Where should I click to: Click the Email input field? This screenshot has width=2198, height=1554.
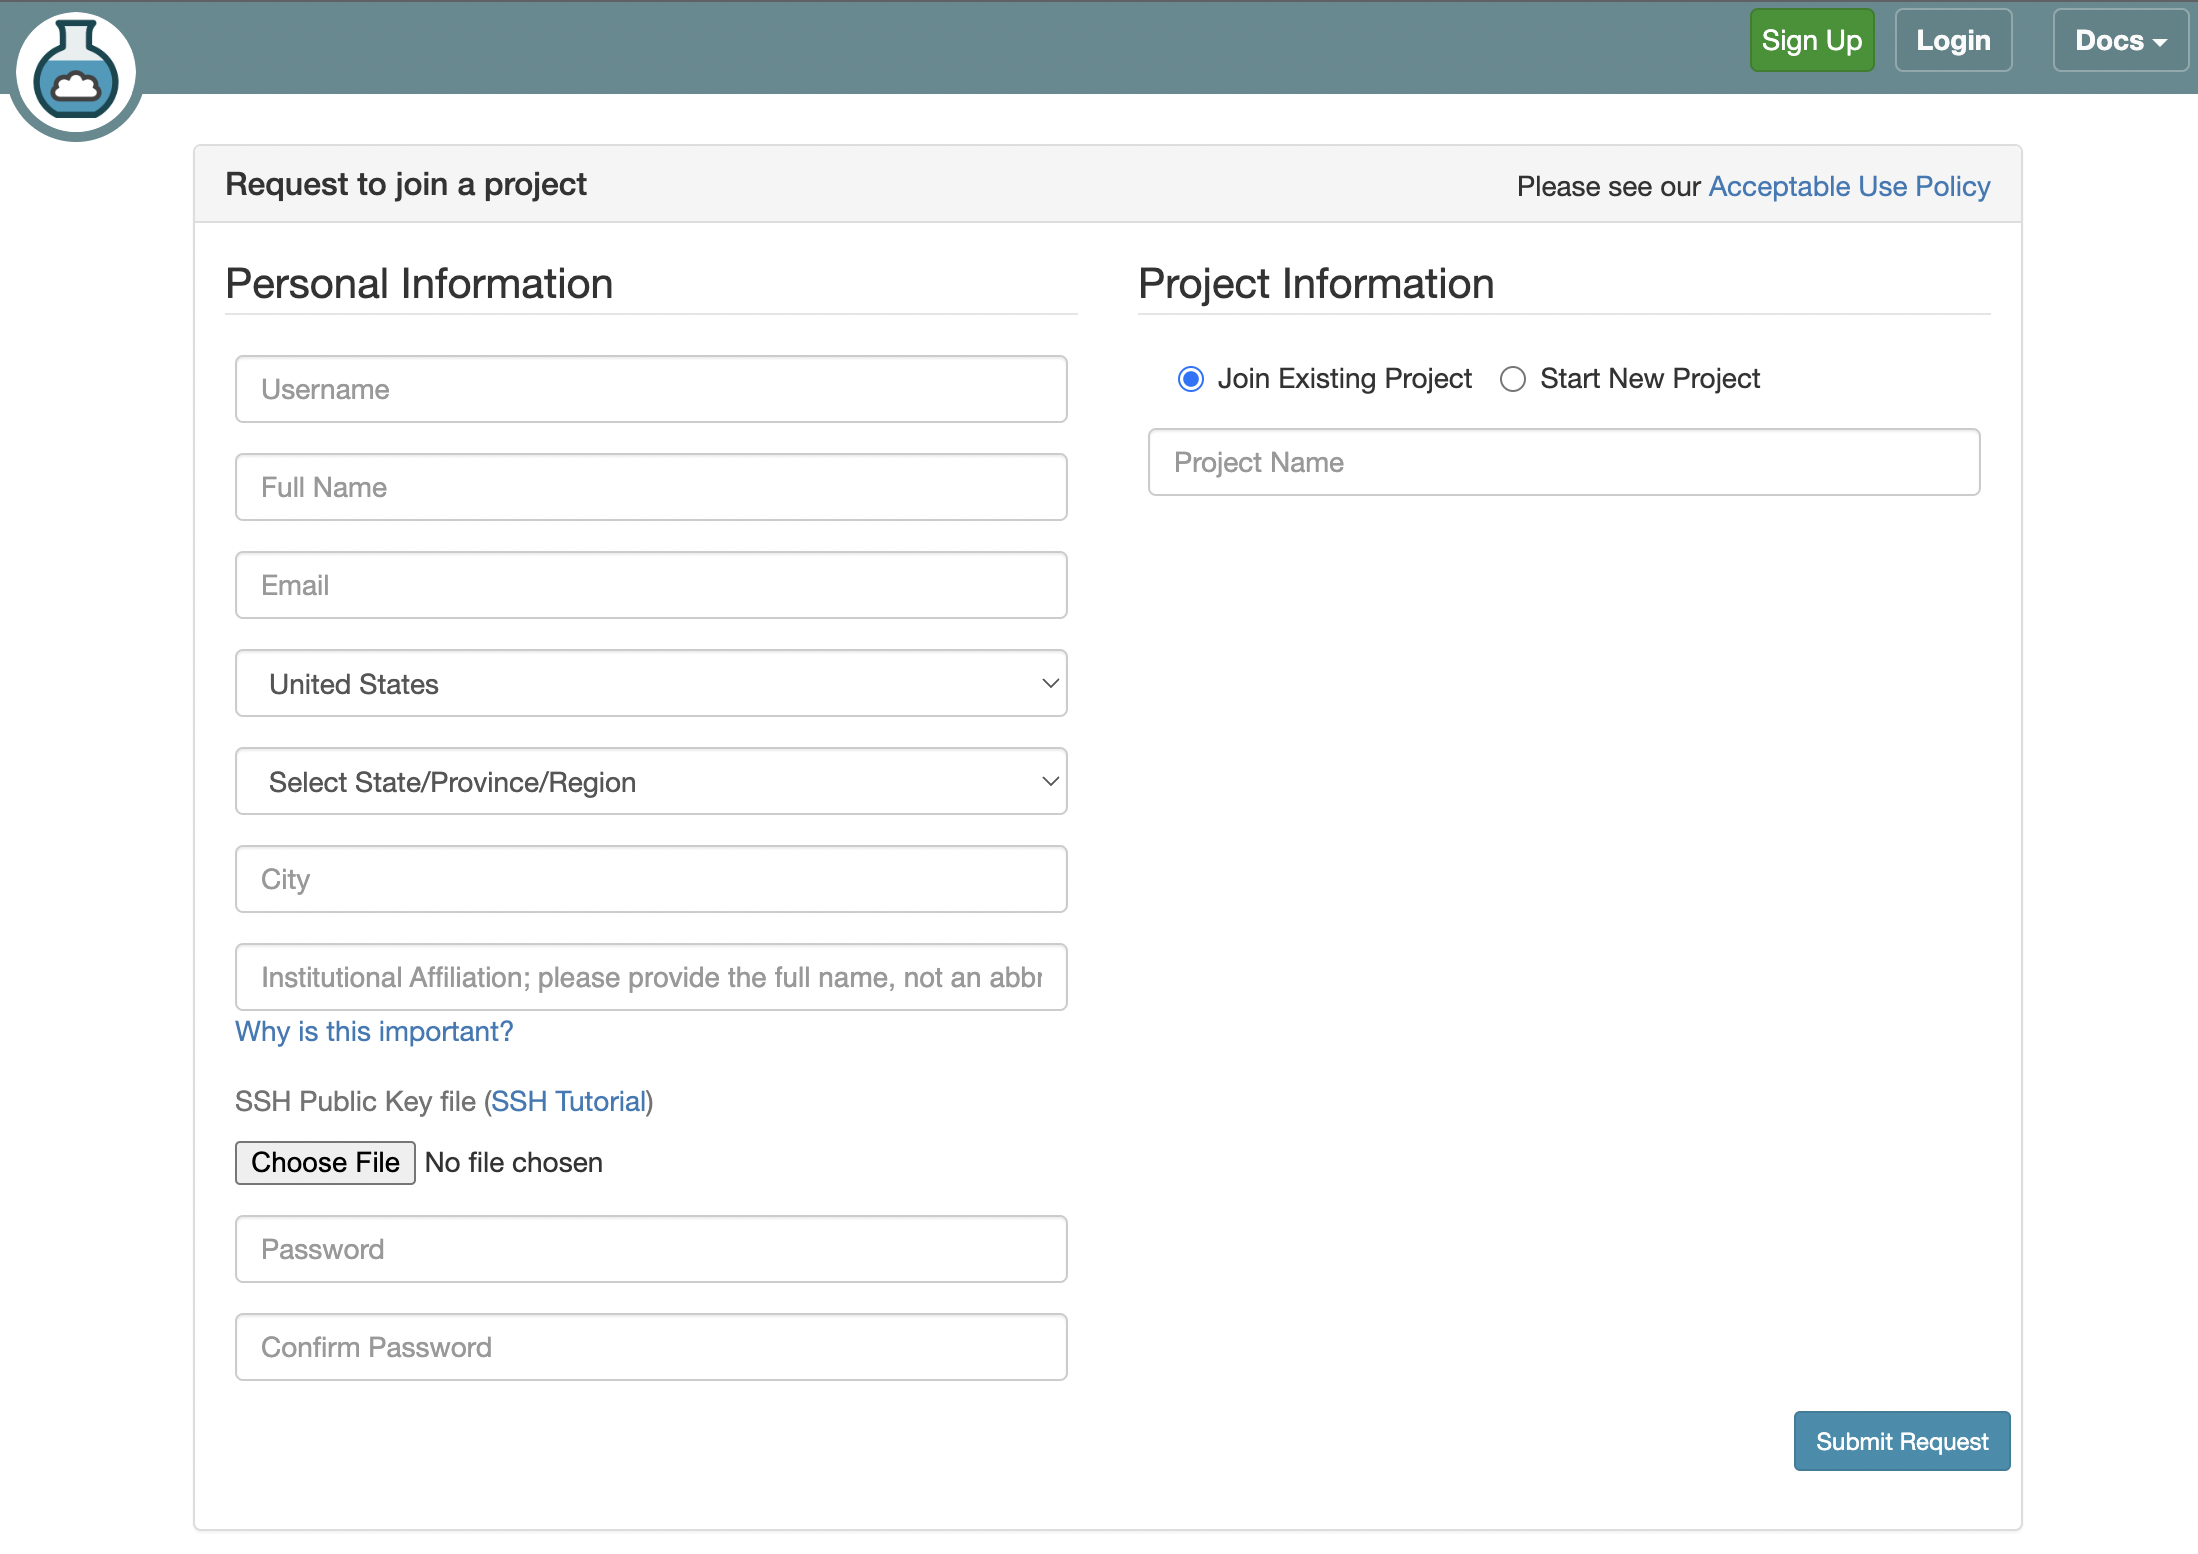(650, 585)
